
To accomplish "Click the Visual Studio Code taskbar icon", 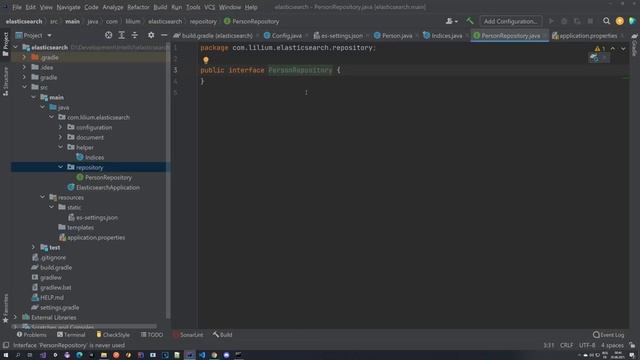I will [202, 355].
